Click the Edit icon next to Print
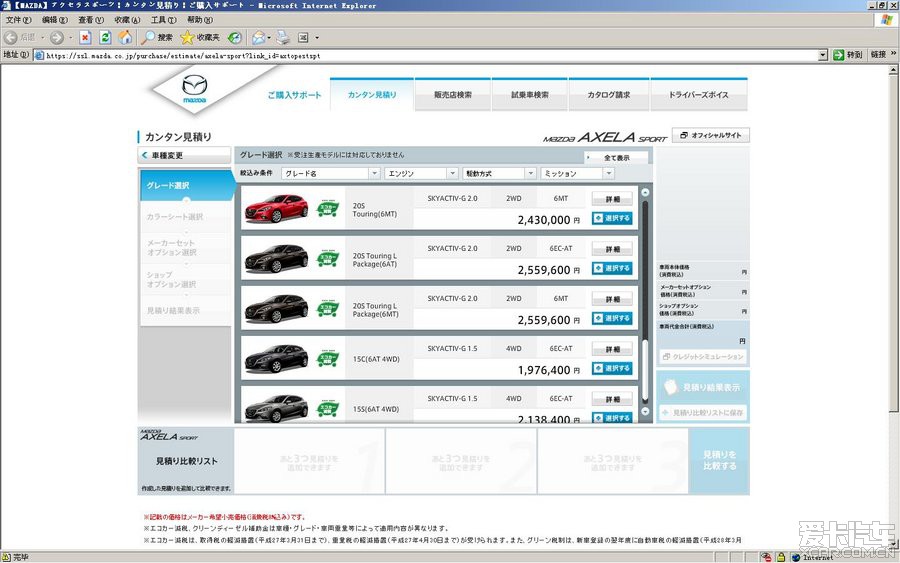900x563 pixels. pos(303,38)
